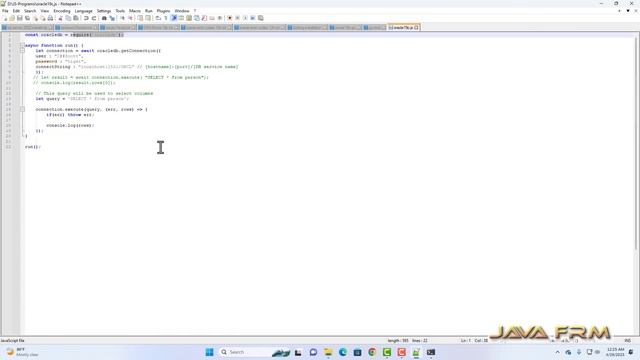Redo the edit using the Redo icon
640x360 pixels.
93,18
